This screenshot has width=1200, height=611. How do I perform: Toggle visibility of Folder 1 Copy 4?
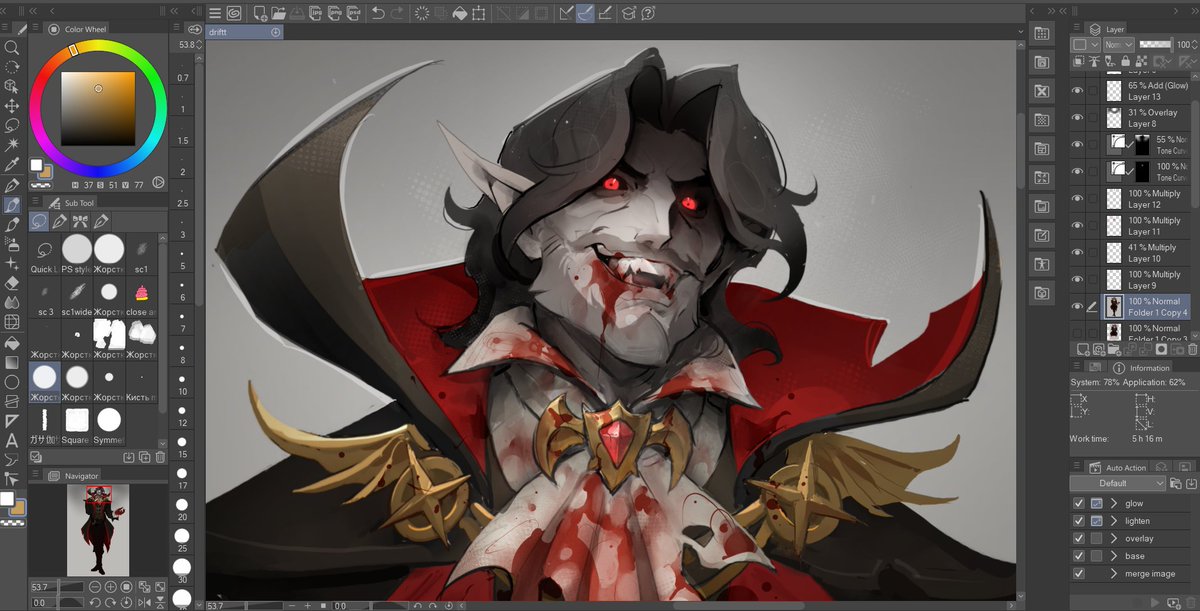click(x=1077, y=306)
